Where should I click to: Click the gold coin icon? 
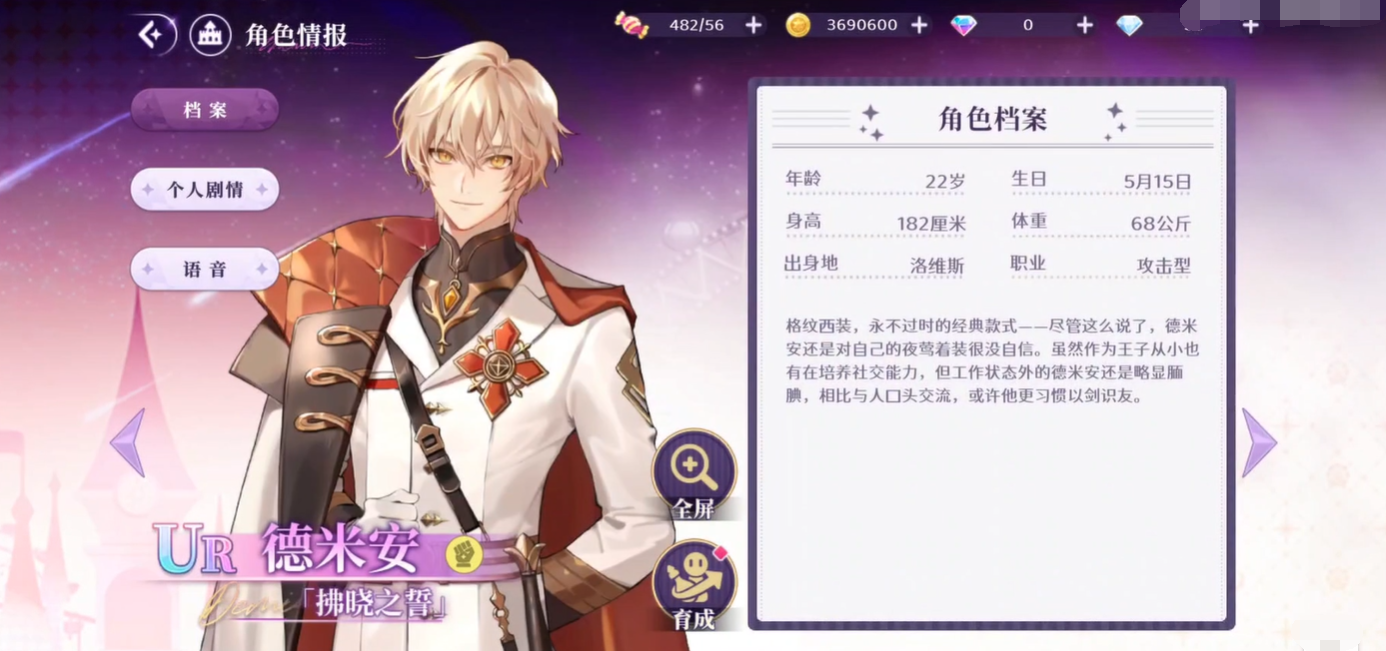click(798, 25)
